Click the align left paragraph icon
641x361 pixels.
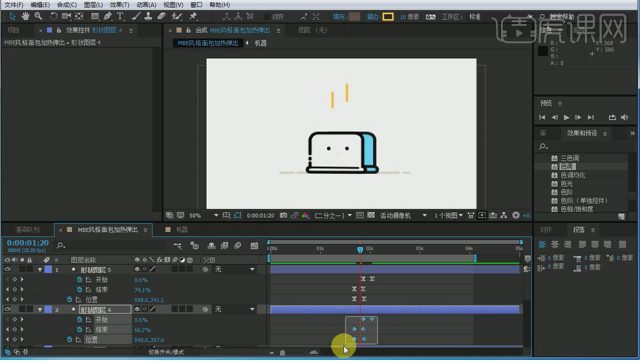(x=542, y=244)
